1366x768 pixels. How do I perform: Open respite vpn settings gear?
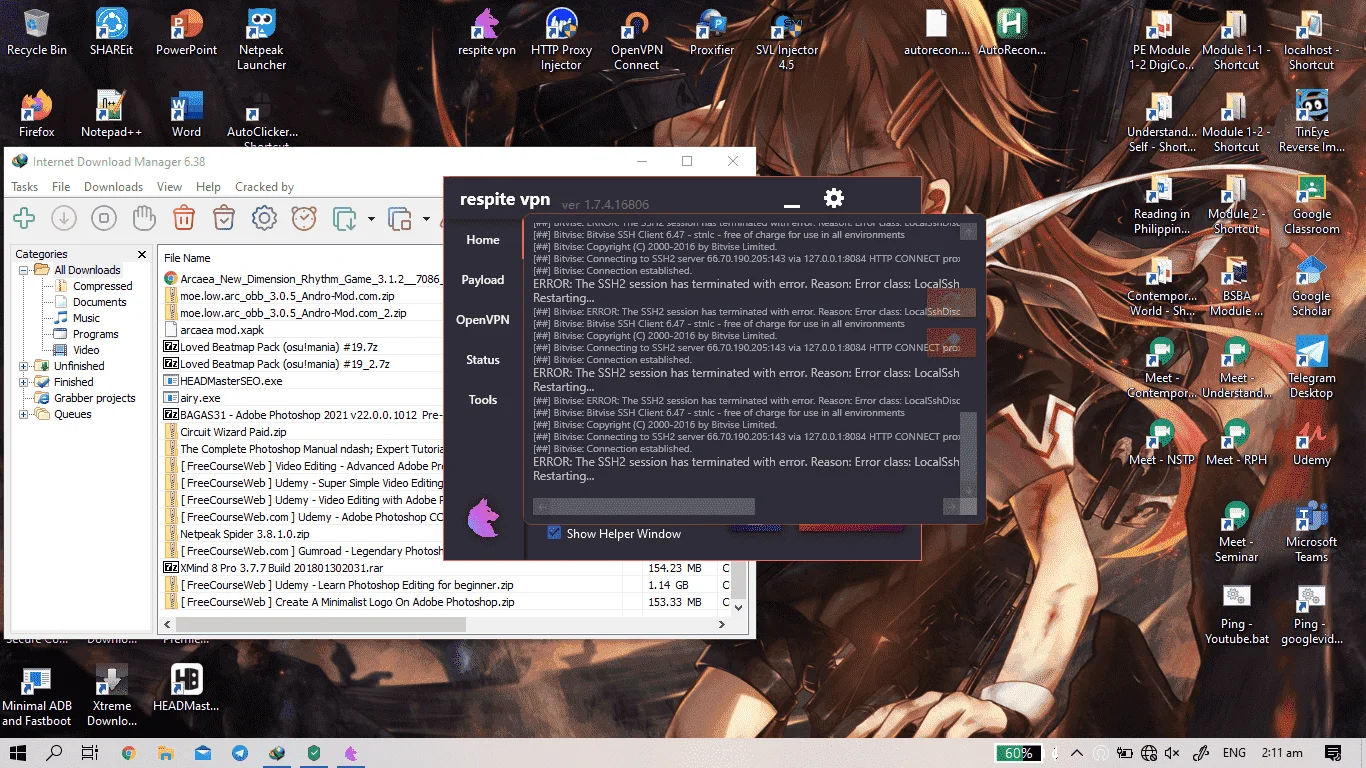point(834,198)
